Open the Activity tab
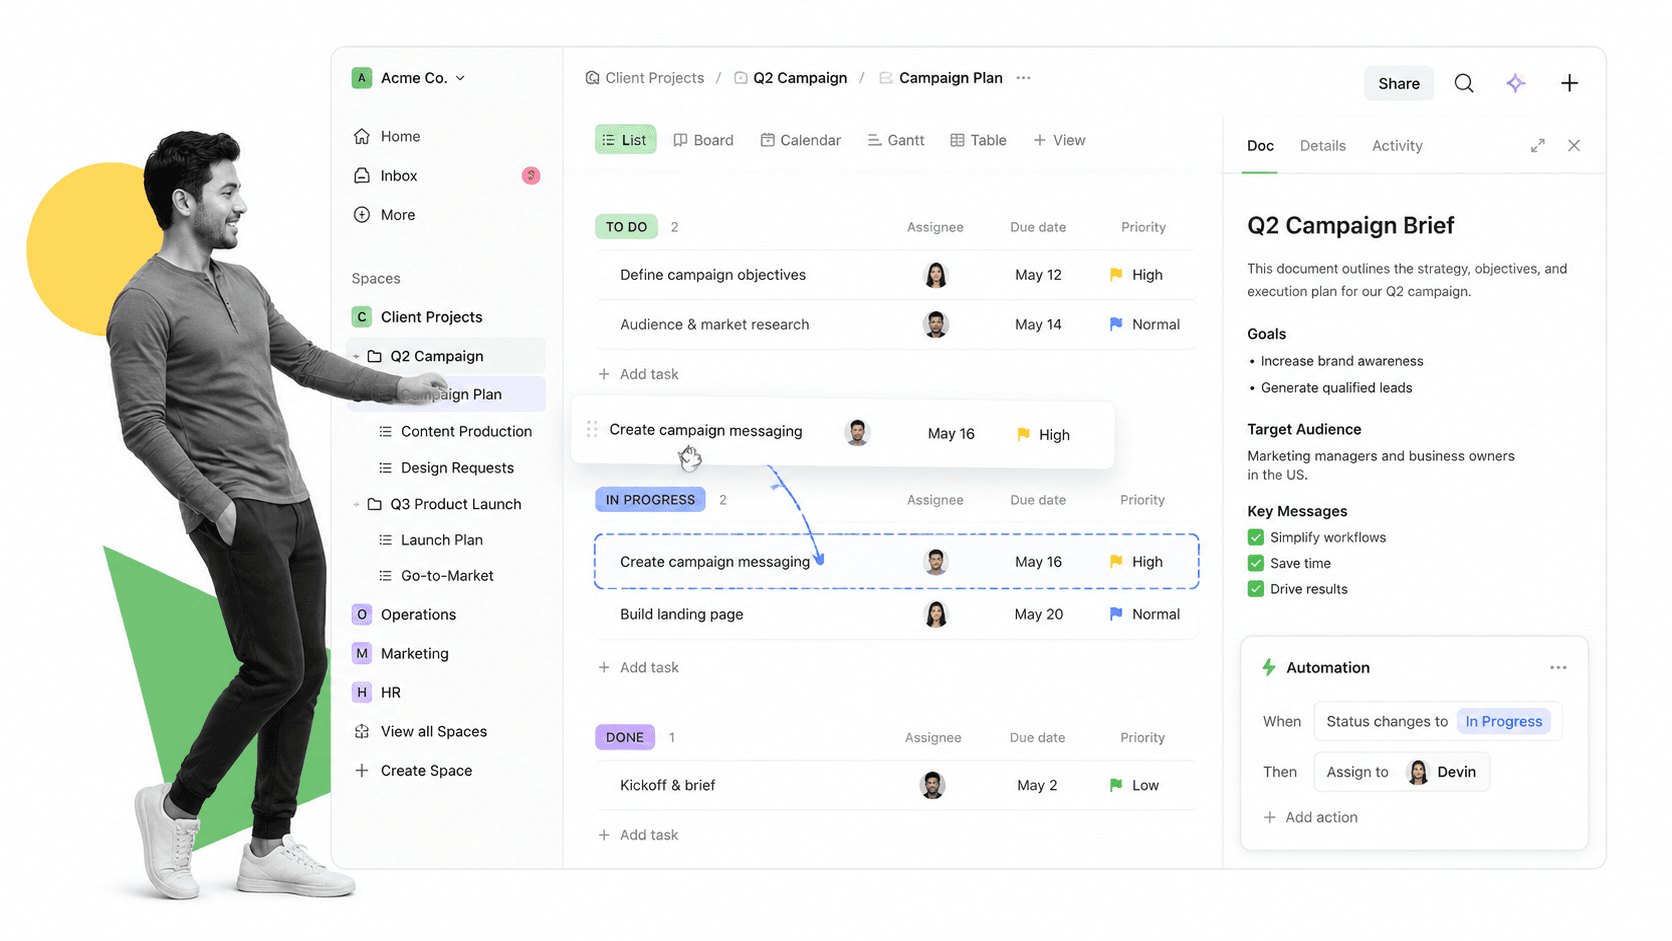Image resolution: width=1672 pixels, height=941 pixels. point(1397,146)
